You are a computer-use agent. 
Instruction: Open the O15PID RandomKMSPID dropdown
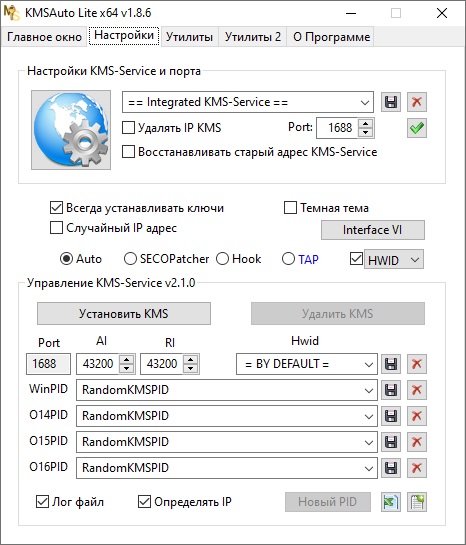[x=227, y=442]
